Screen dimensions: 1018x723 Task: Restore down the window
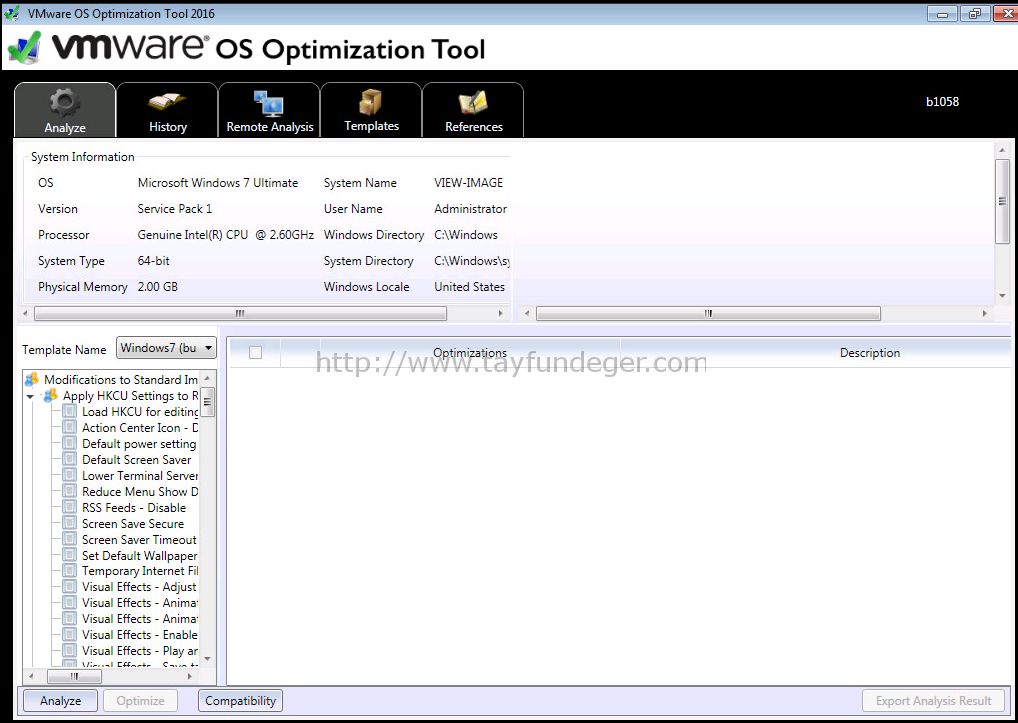tap(975, 14)
